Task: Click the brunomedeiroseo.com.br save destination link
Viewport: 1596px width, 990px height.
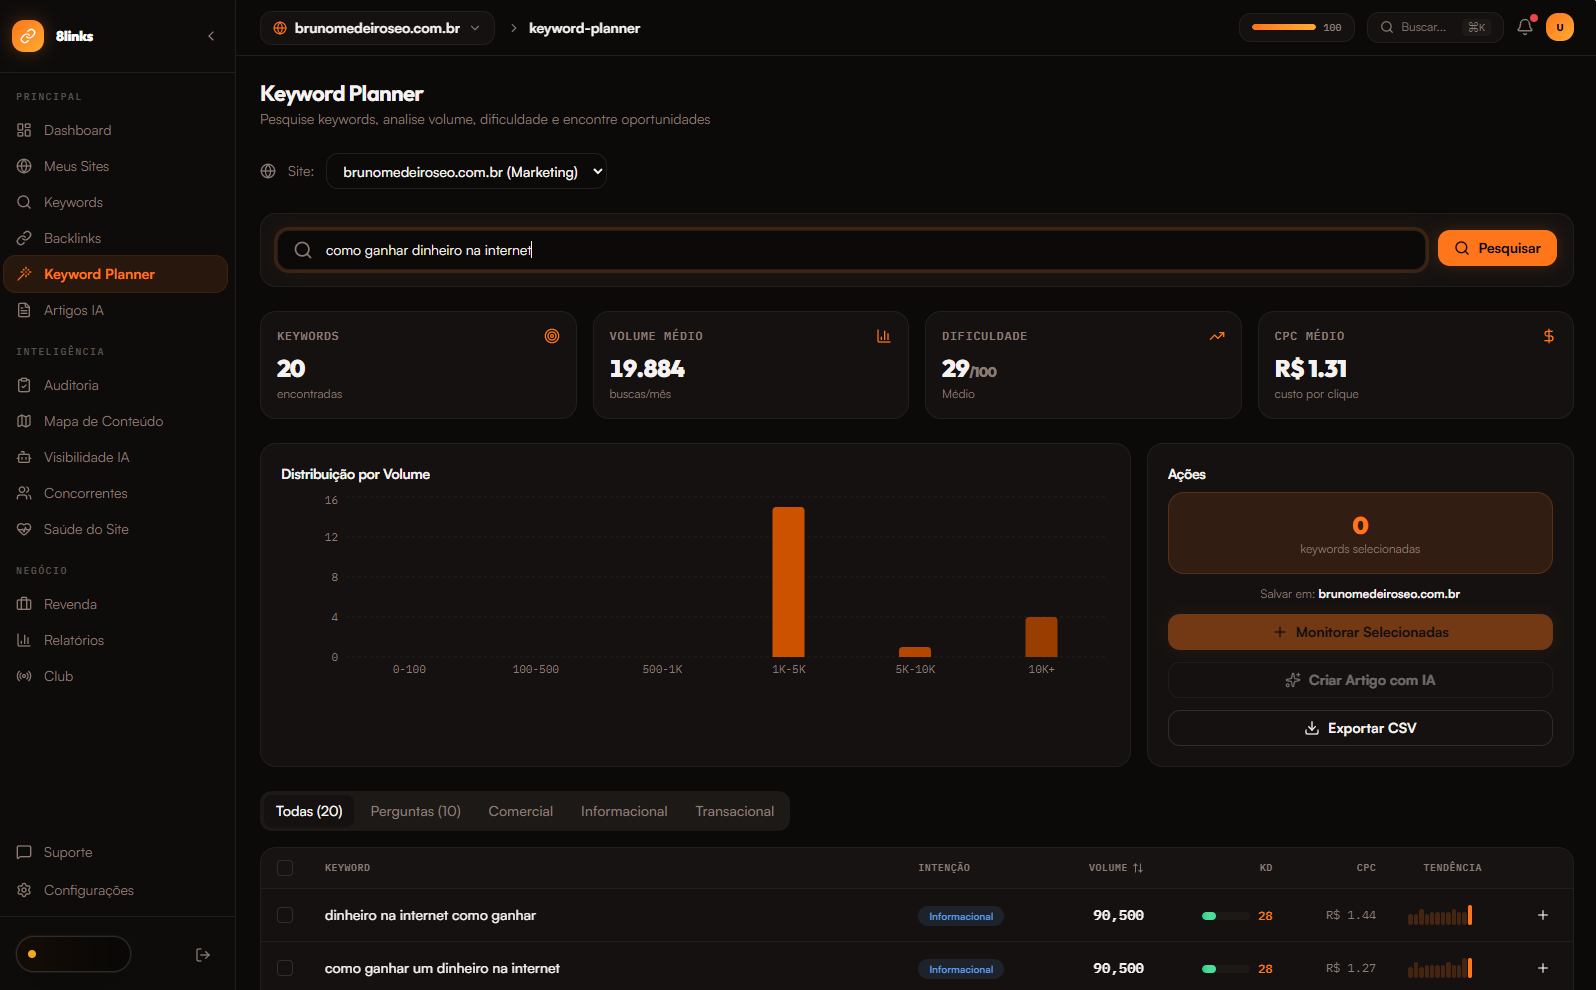Action: [1389, 594]
